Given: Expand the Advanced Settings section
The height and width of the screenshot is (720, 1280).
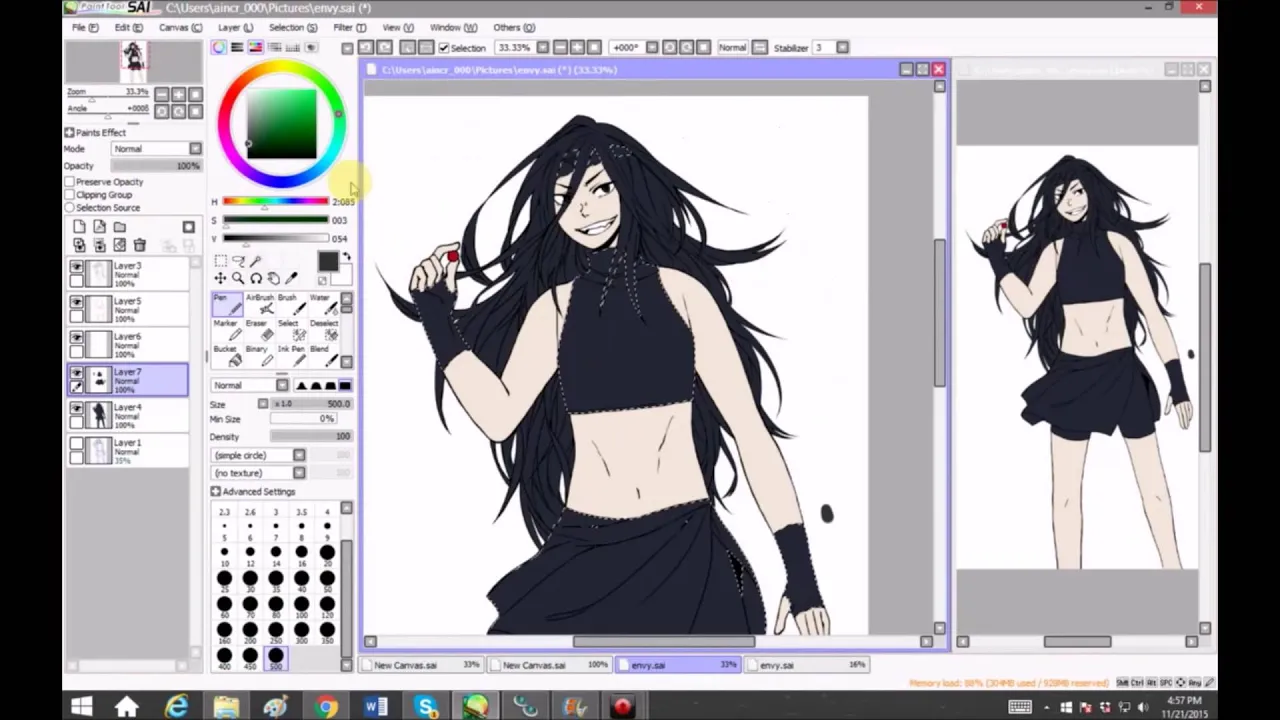Looking at the screenshot, I should (x=215, y=492).
